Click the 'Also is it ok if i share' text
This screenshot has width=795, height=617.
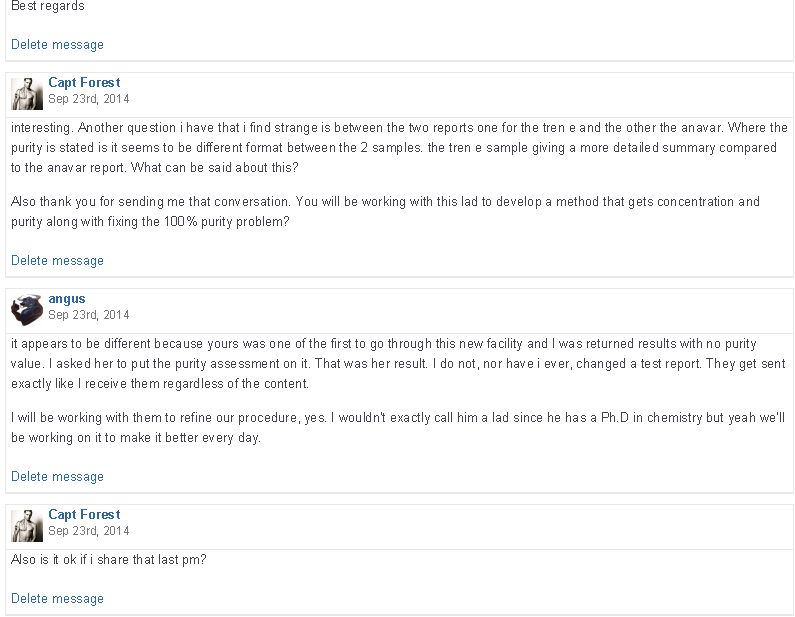(x=109, y=559)
